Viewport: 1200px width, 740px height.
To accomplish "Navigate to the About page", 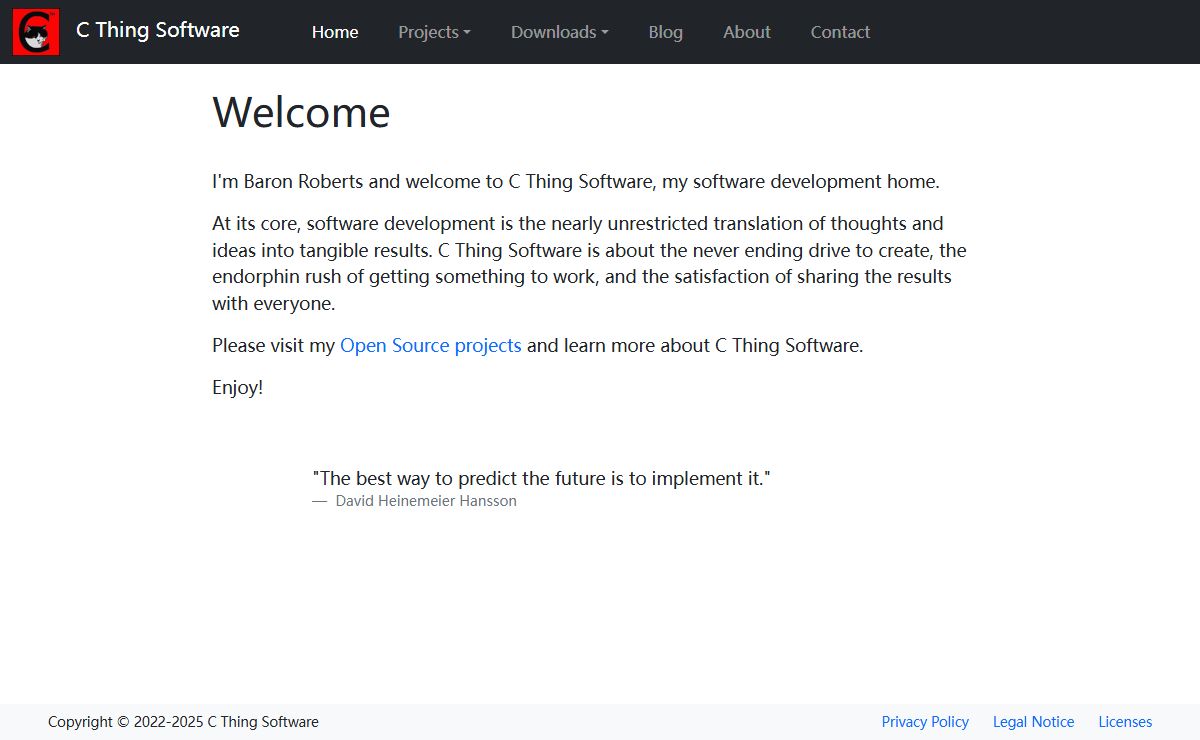I will pos(746,32).
